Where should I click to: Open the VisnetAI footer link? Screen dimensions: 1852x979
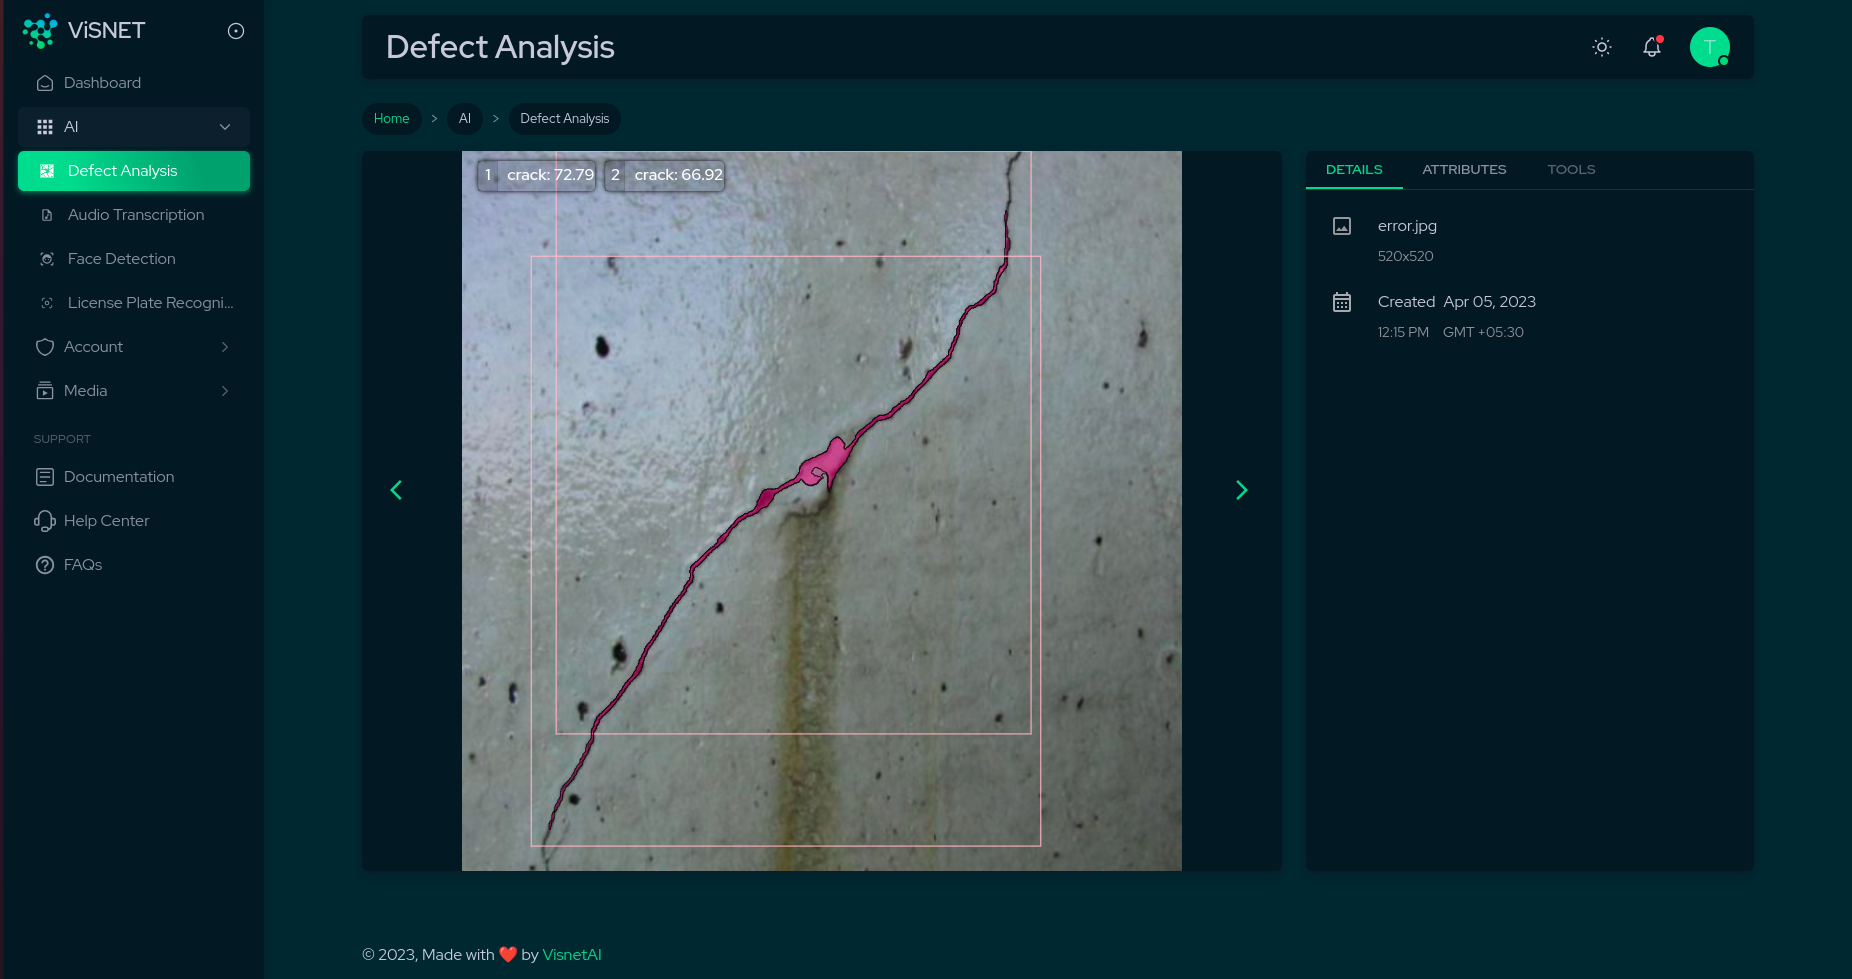point(571,954)
